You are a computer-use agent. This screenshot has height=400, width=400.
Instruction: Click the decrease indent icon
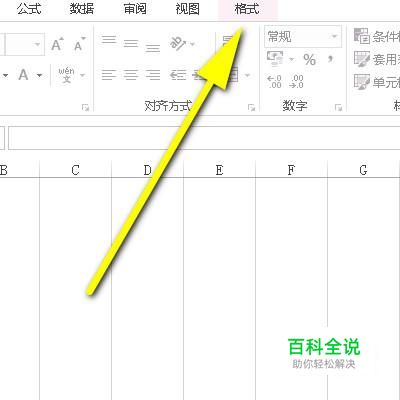tap(178, 75)
